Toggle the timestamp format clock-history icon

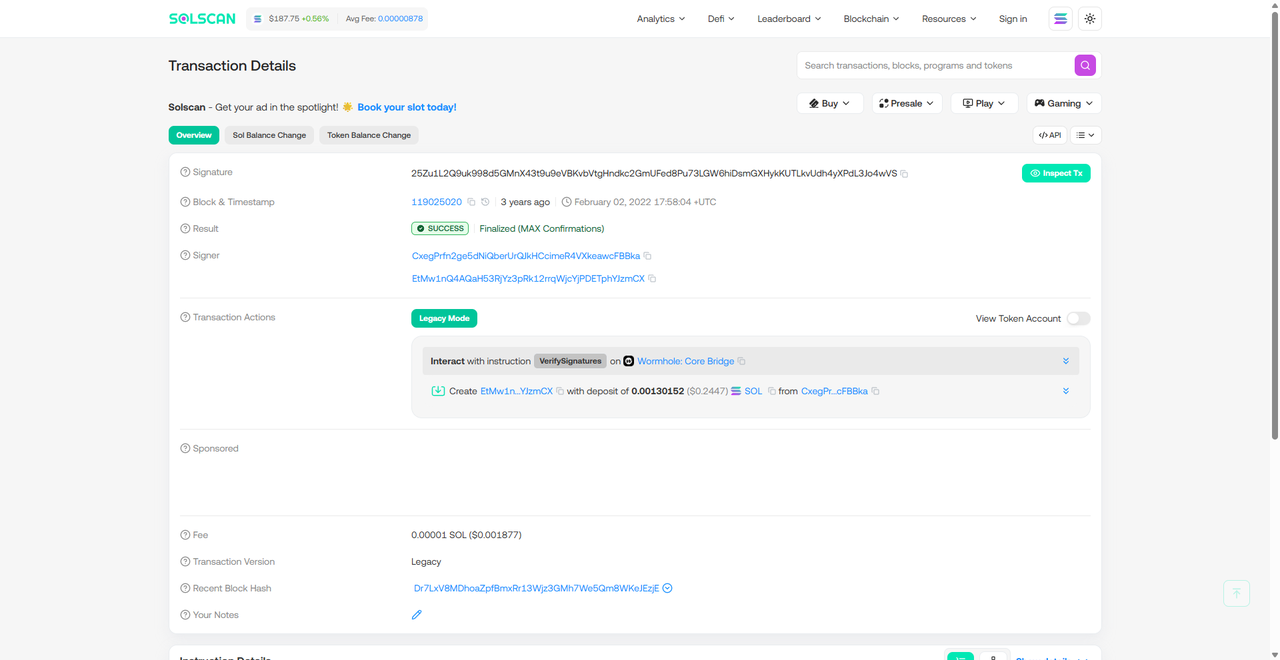pyautogui.click(x=485, y=202)
